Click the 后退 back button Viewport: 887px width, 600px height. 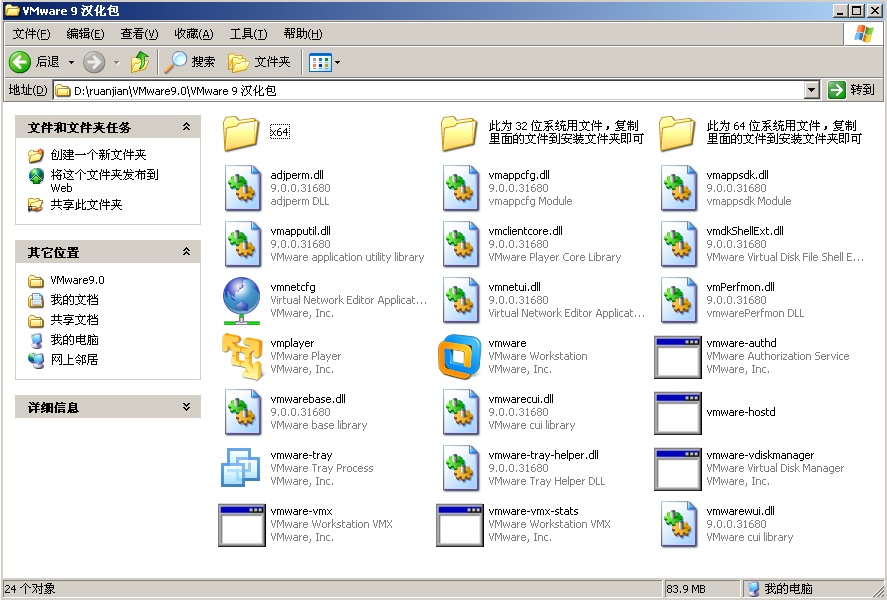35,62
